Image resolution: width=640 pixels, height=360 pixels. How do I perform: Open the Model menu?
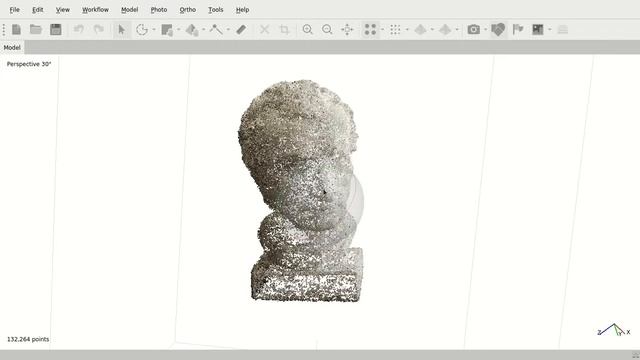129,10
